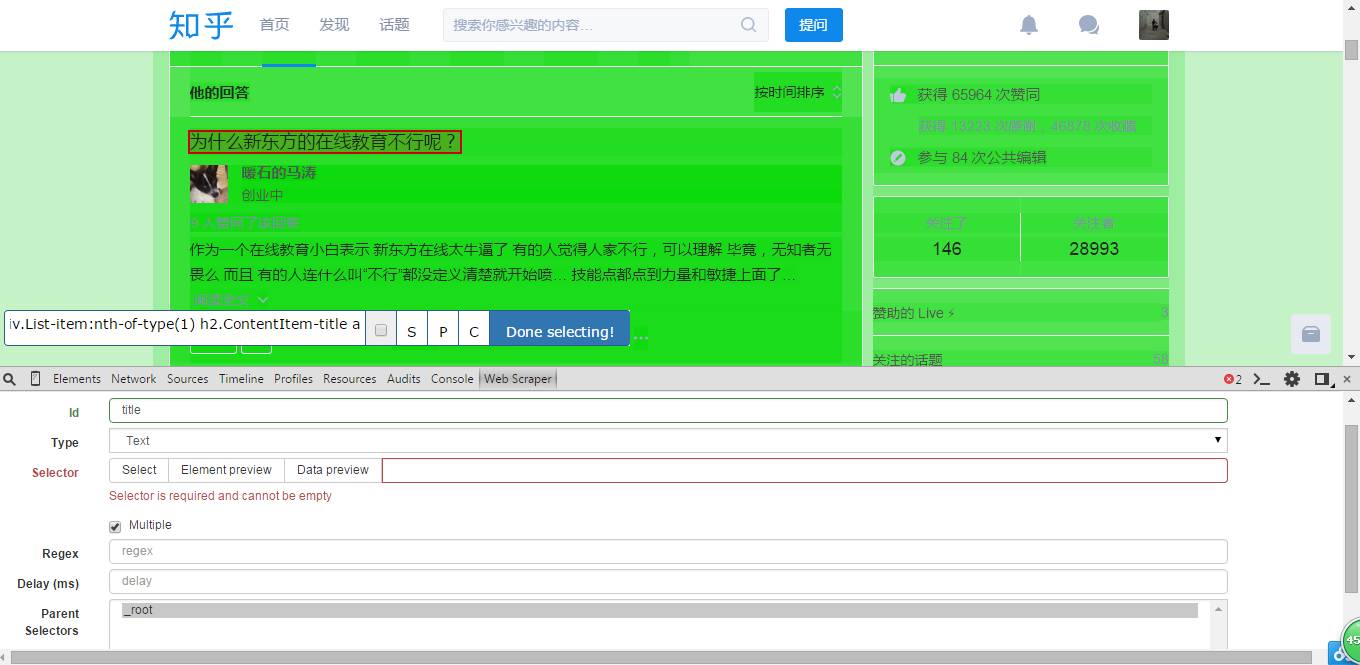The height and width of the screenshot is (665, 1360).
Task: Close the DevTools panel
Action: pyautogui.click(x=1347, y=379)
